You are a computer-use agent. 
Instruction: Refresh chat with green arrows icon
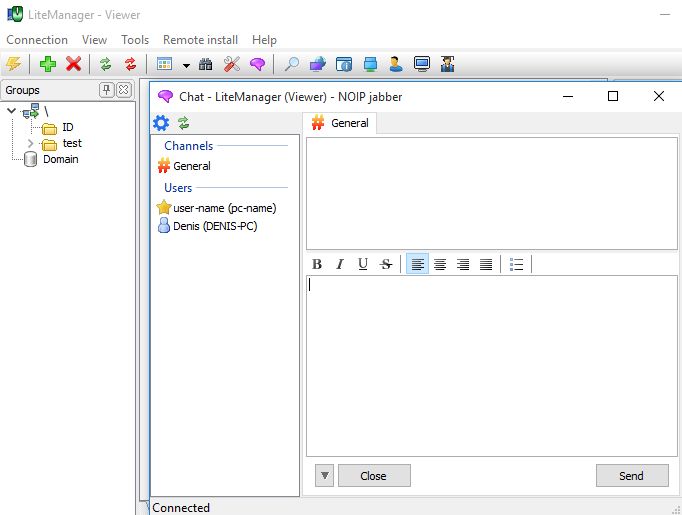(x=184, y=123)
